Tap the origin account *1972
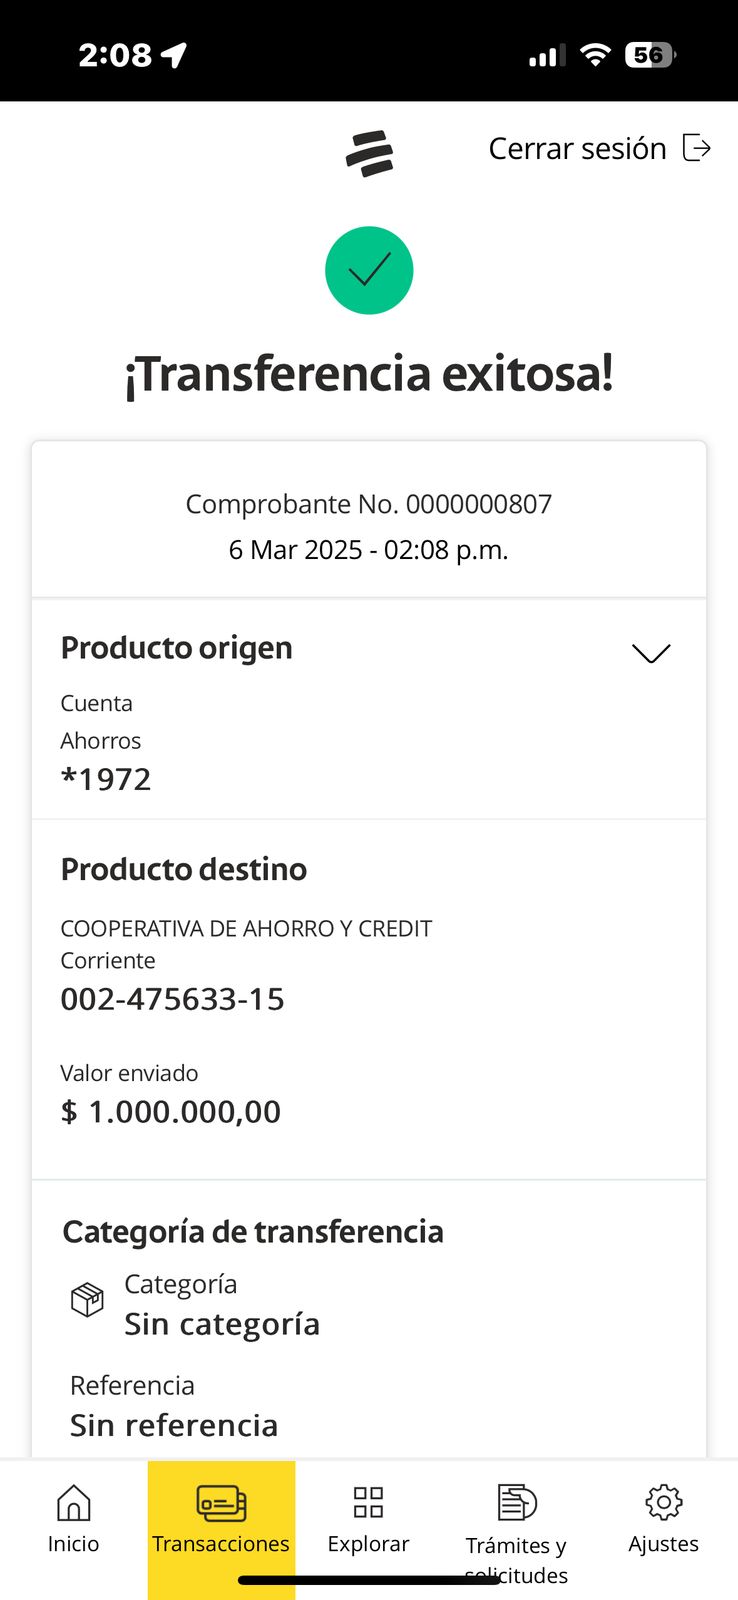Image resolution: width=738 pixels, height=1600 pixels. pos(106,779)
